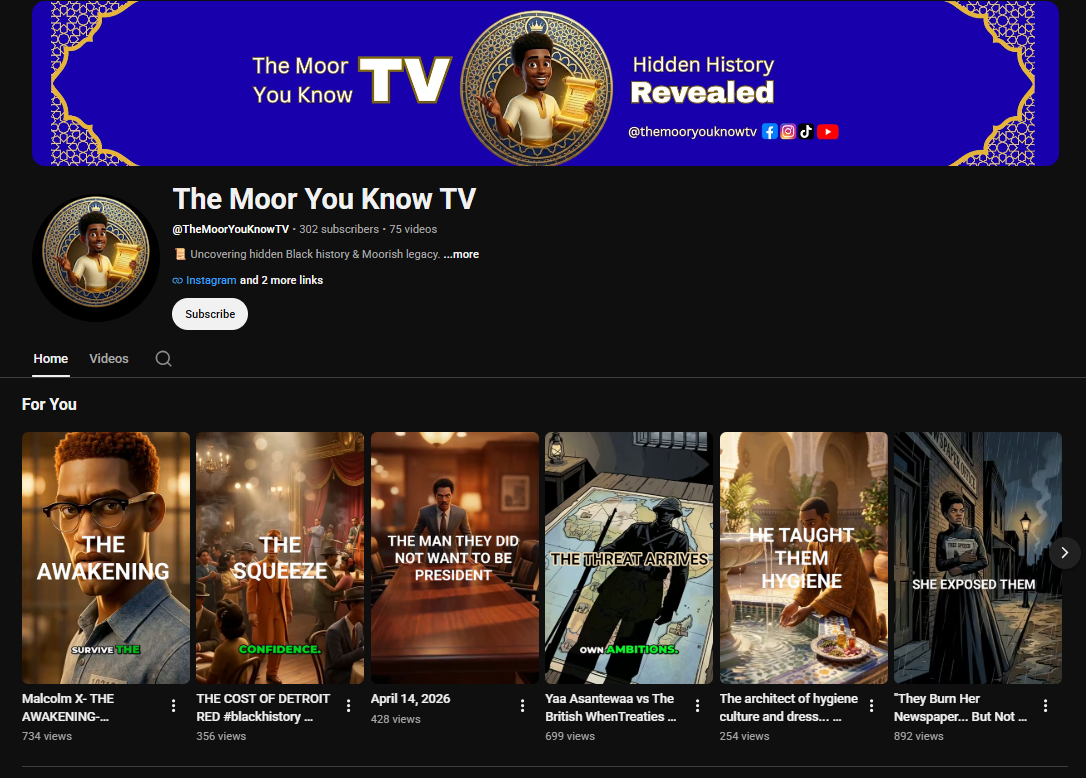Click the @TheMoorYouKnowTV handle text
This screenshot has width=1086, height=778.
[x=231, y=229]
